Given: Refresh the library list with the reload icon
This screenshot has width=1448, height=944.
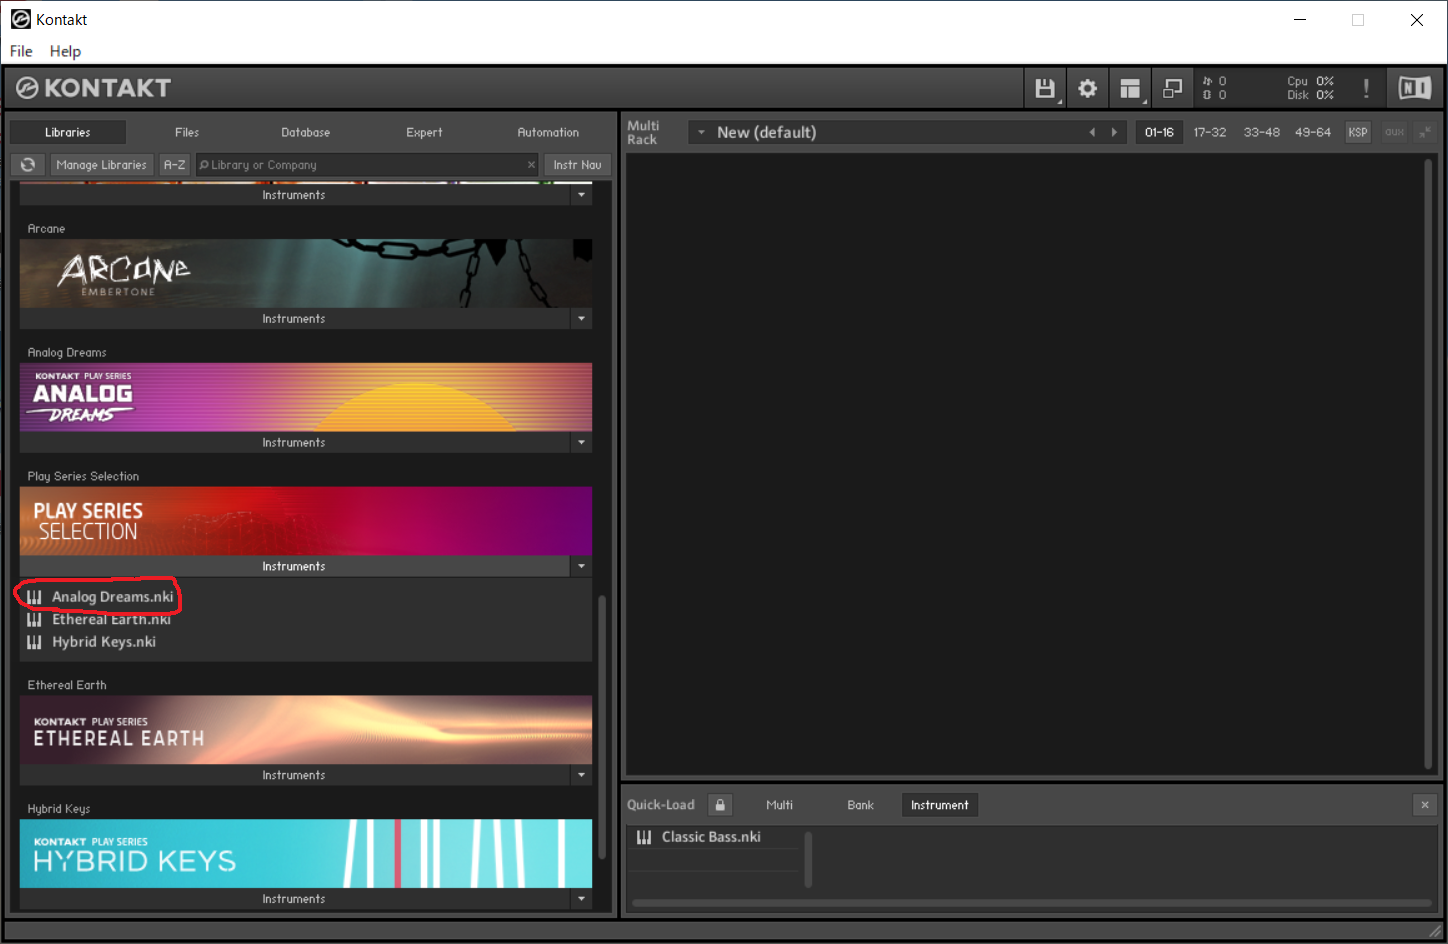Looking at the screenshot, I should click(28, 165).
